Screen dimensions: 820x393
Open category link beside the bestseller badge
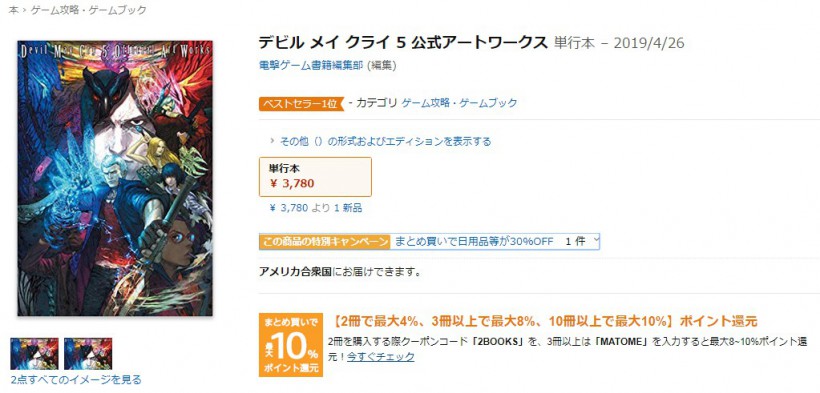(459, 103)
